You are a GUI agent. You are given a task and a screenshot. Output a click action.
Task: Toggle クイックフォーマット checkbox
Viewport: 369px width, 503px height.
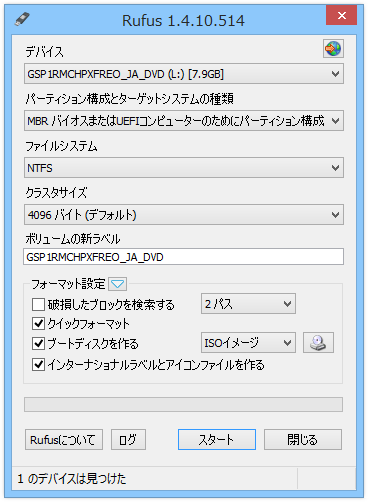pos(38,323)
